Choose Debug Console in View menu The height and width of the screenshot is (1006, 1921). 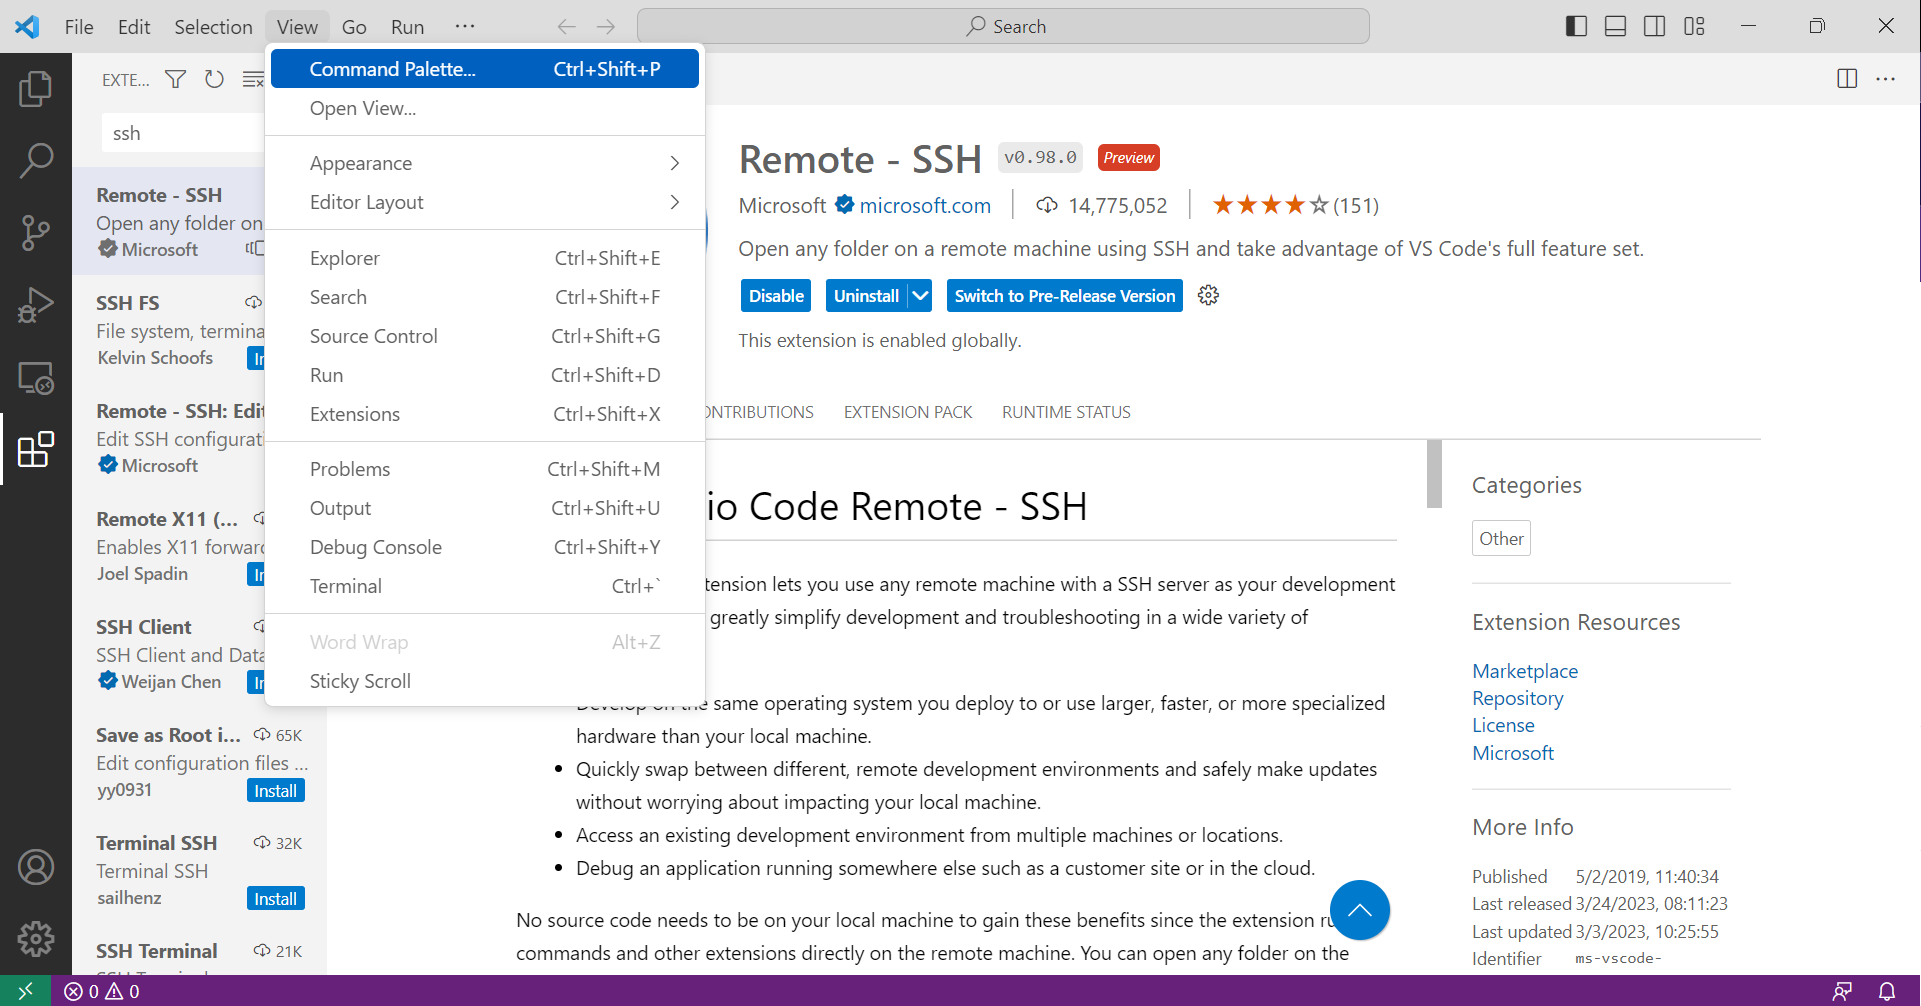[485, 547]
